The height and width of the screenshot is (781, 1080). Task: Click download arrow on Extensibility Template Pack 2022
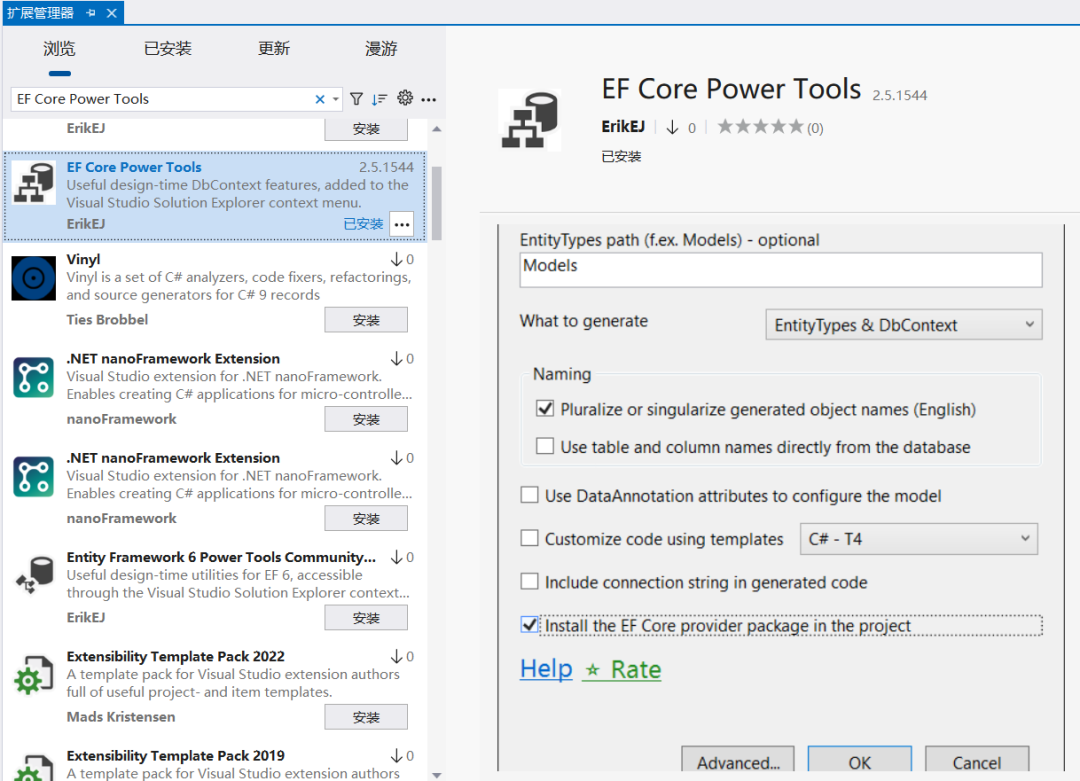coord(397,656)
